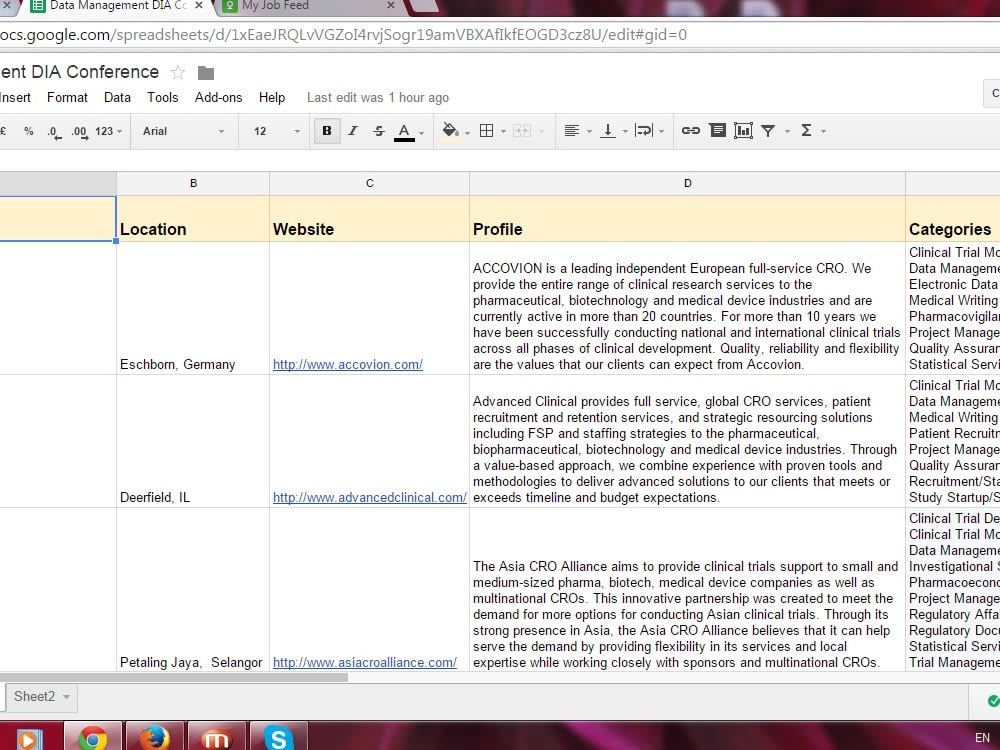
Task: Open the Sheet2 tab dropdown arrow
Action: [x=66, y=696]
